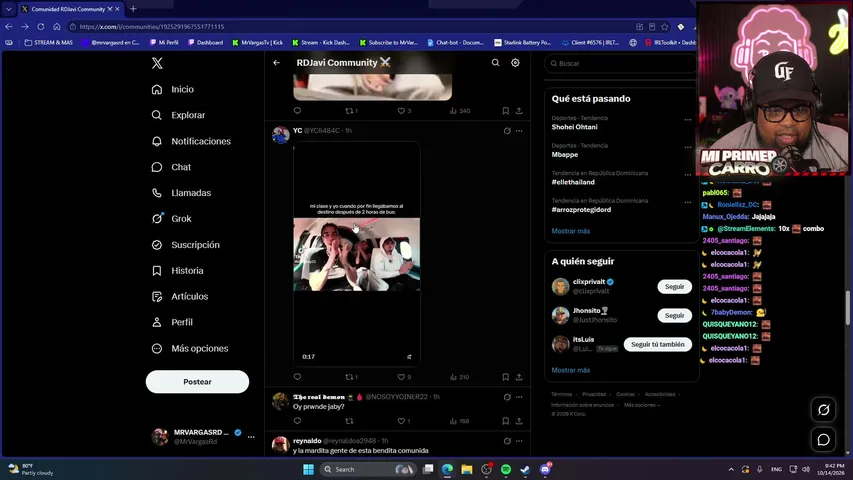Click the Historia bookmark icon
The width and height of the screenshot is (853, 480).
[x=157, y=270]
